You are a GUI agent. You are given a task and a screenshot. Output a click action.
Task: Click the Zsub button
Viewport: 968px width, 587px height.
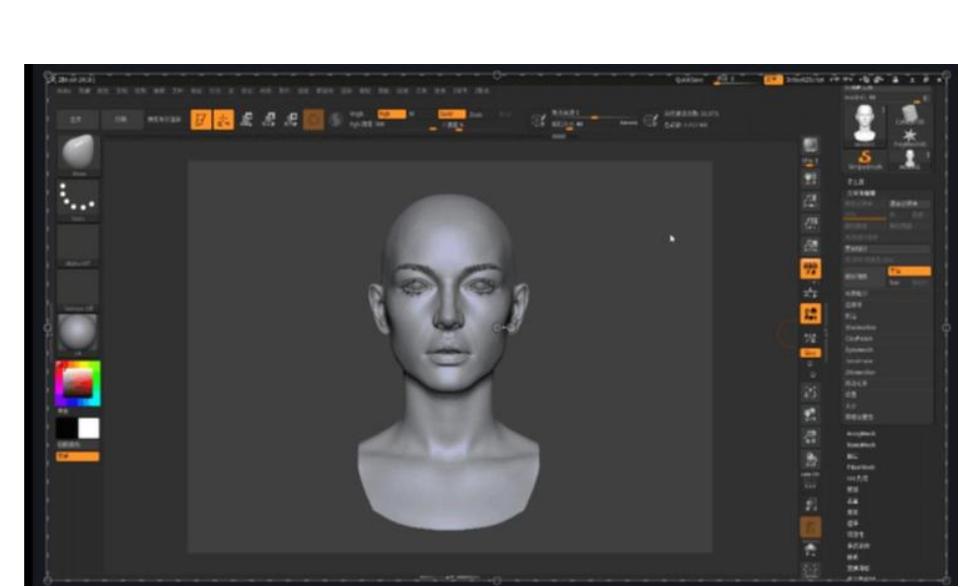(x=476, y=114)
